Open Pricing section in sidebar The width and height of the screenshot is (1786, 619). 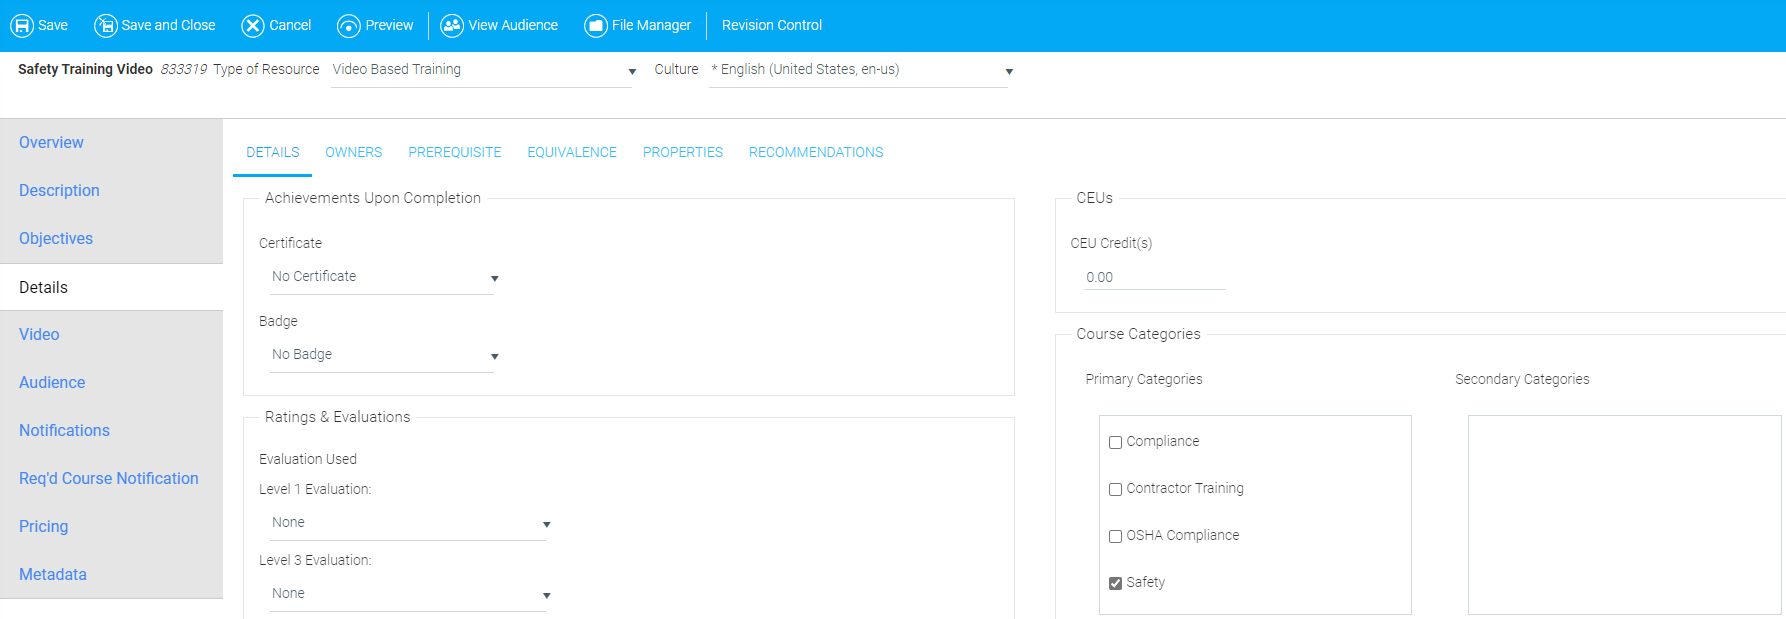tap(44, 526)
